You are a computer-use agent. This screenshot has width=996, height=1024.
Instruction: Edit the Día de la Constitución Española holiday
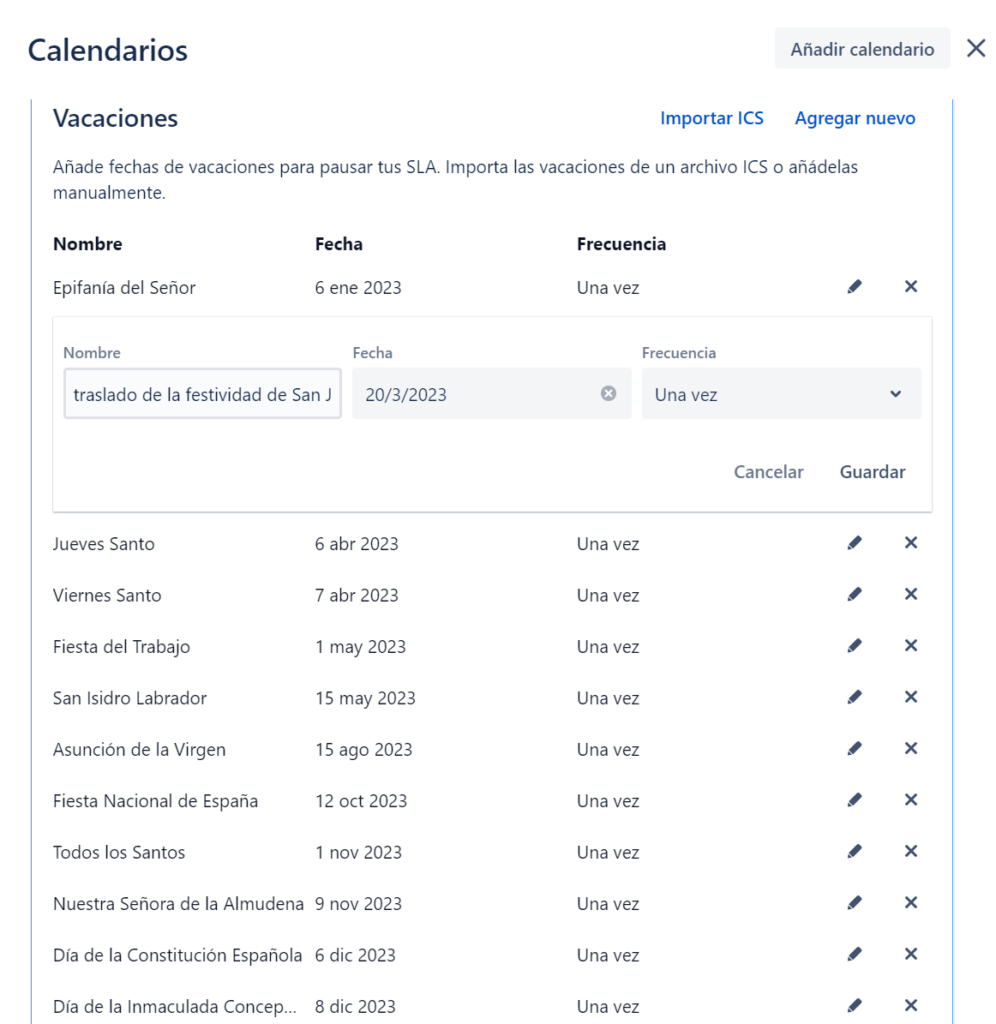(x=853, y=955)
